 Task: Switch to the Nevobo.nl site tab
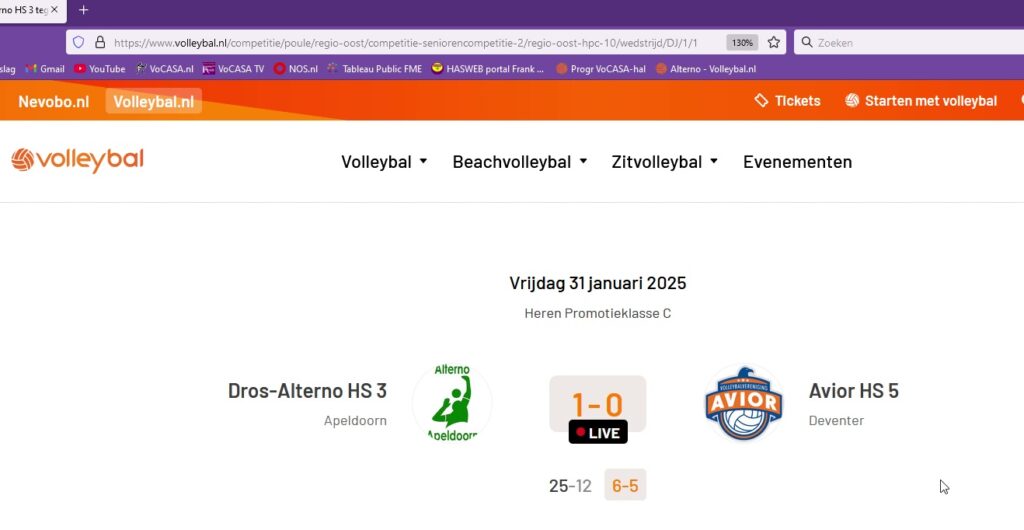coord(54,101)
